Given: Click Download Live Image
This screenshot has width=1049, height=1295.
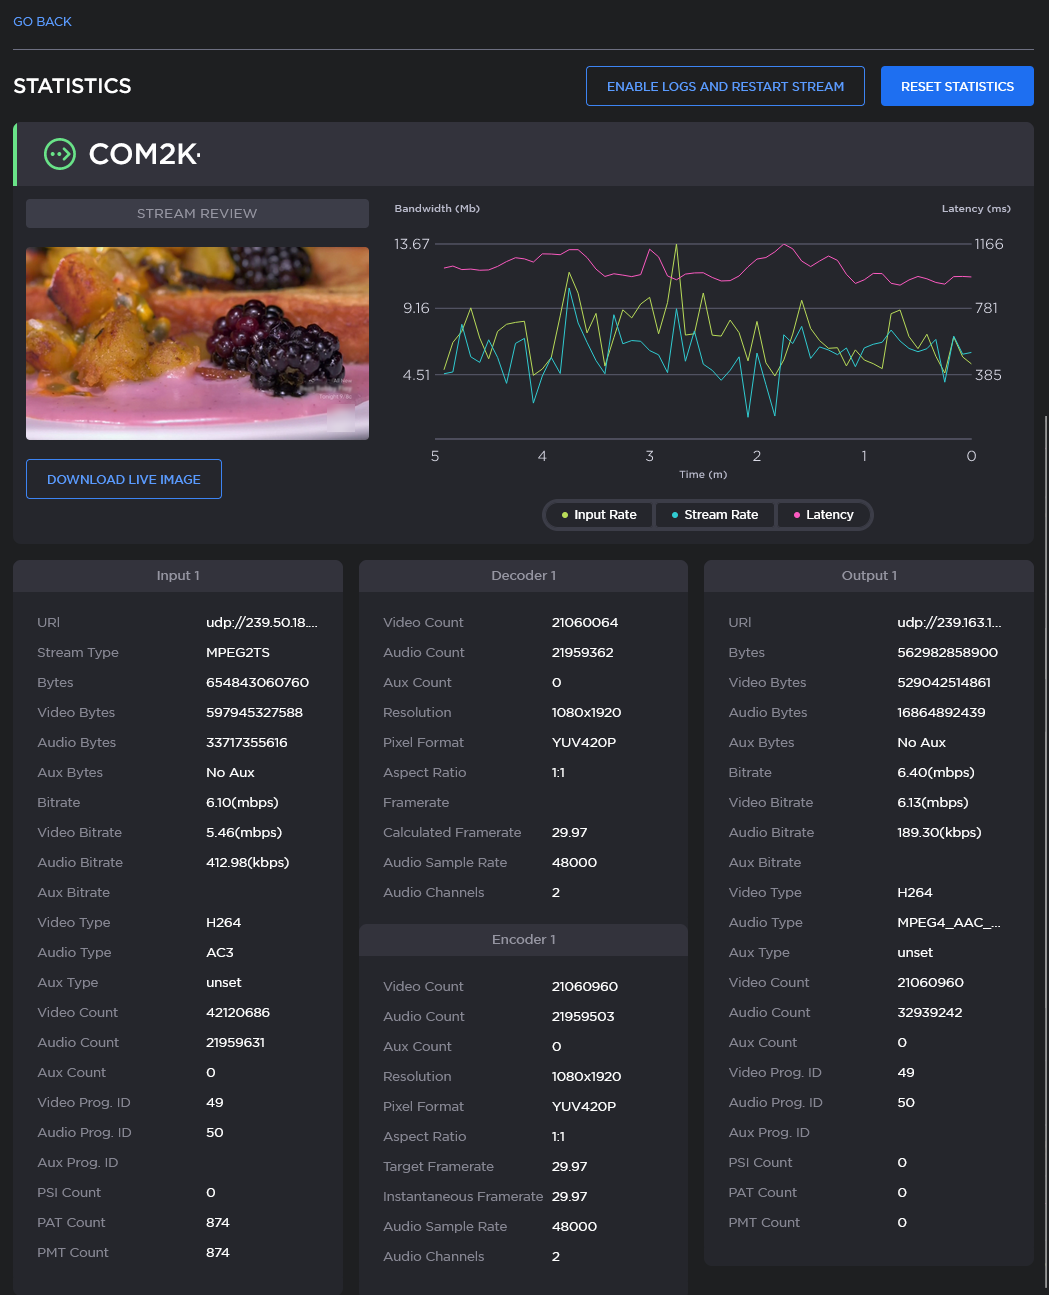Looking at the screenshot, I should coord(123,479).
